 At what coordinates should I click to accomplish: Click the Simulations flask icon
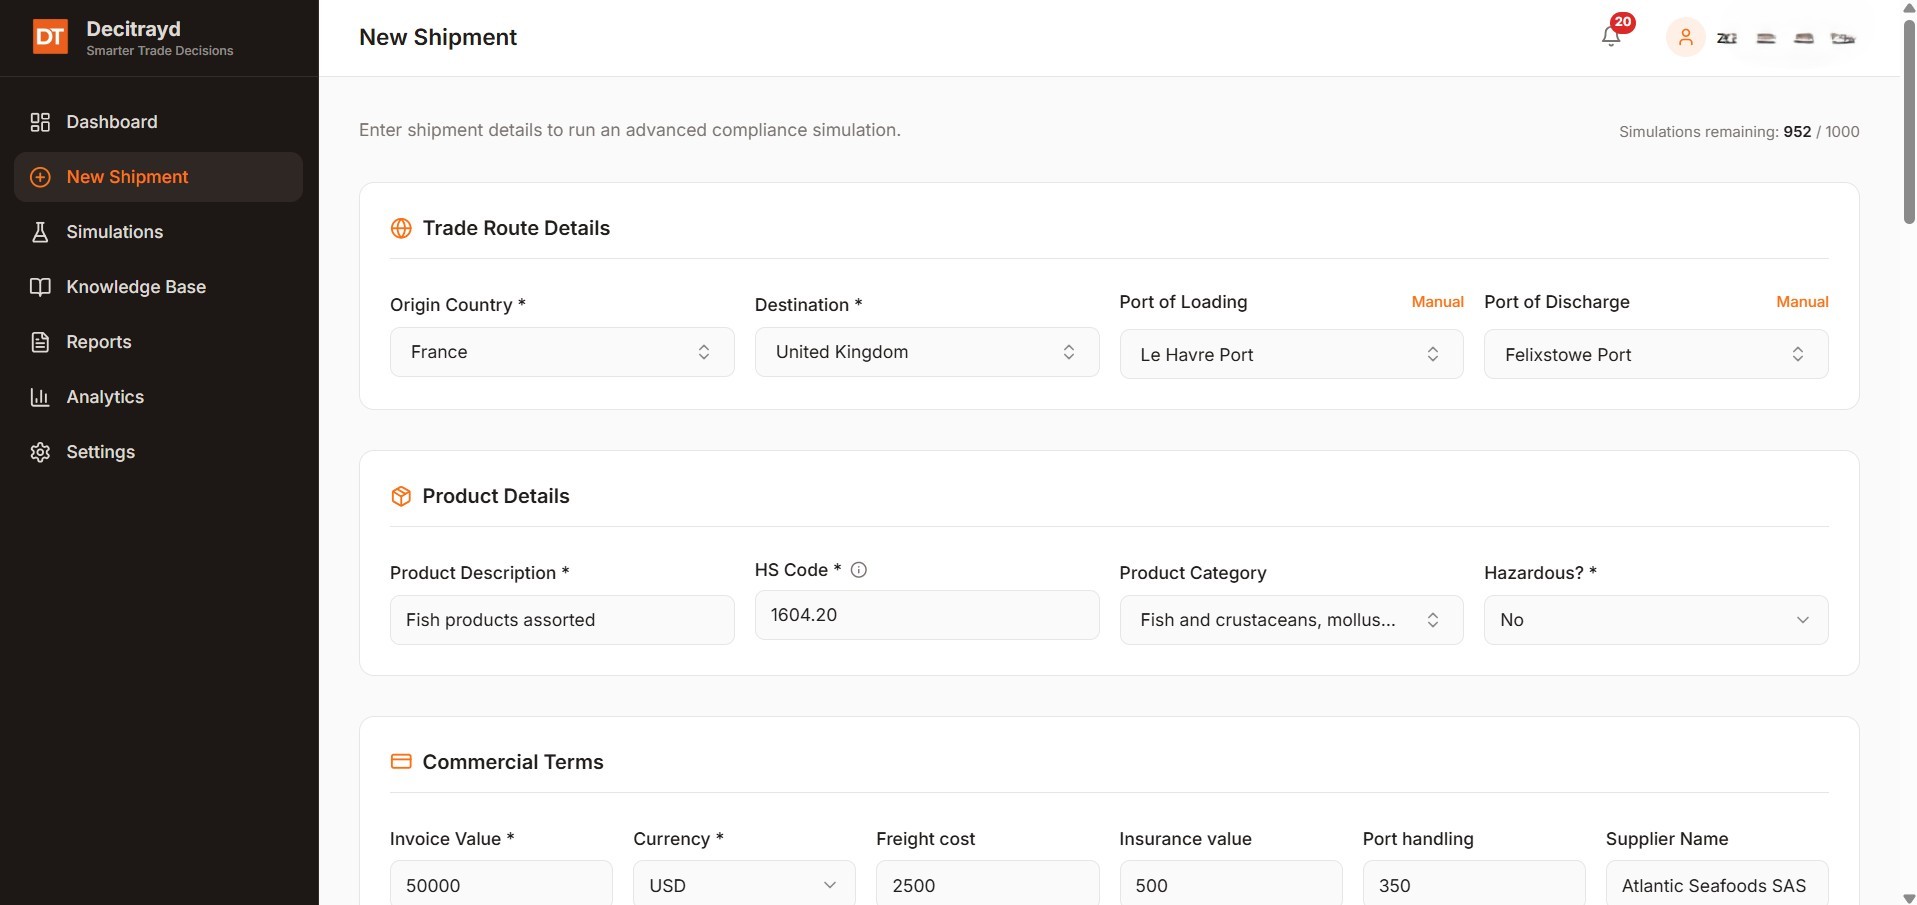tap(40, 232)
